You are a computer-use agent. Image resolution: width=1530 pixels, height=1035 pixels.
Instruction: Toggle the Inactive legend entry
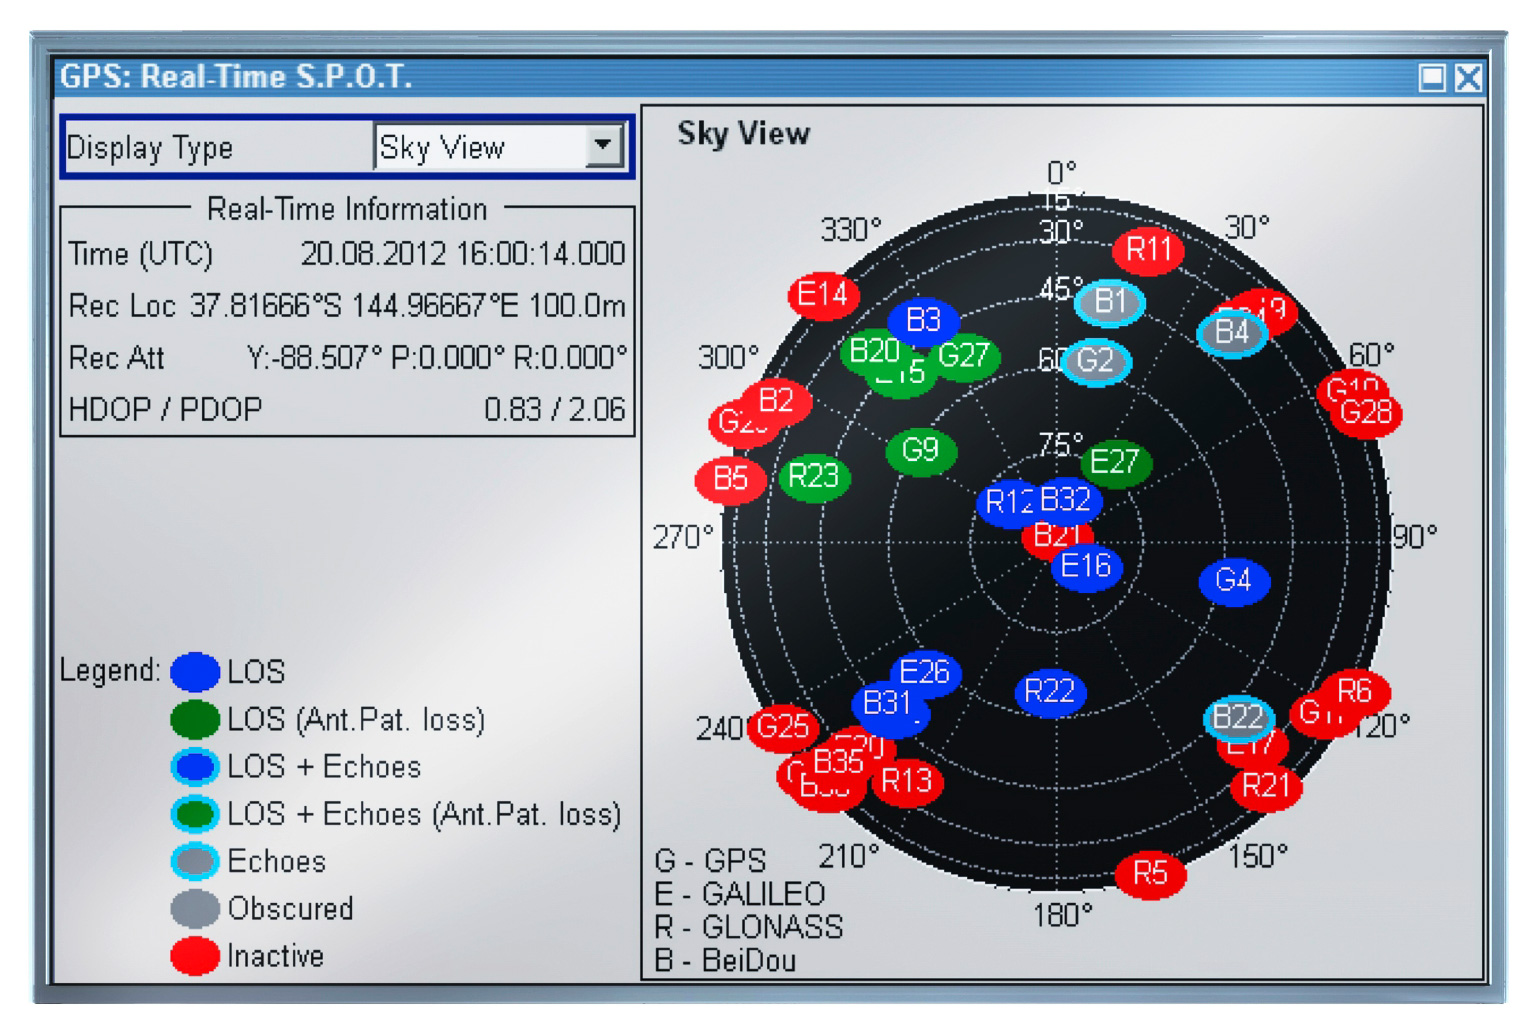pos(195,956)
